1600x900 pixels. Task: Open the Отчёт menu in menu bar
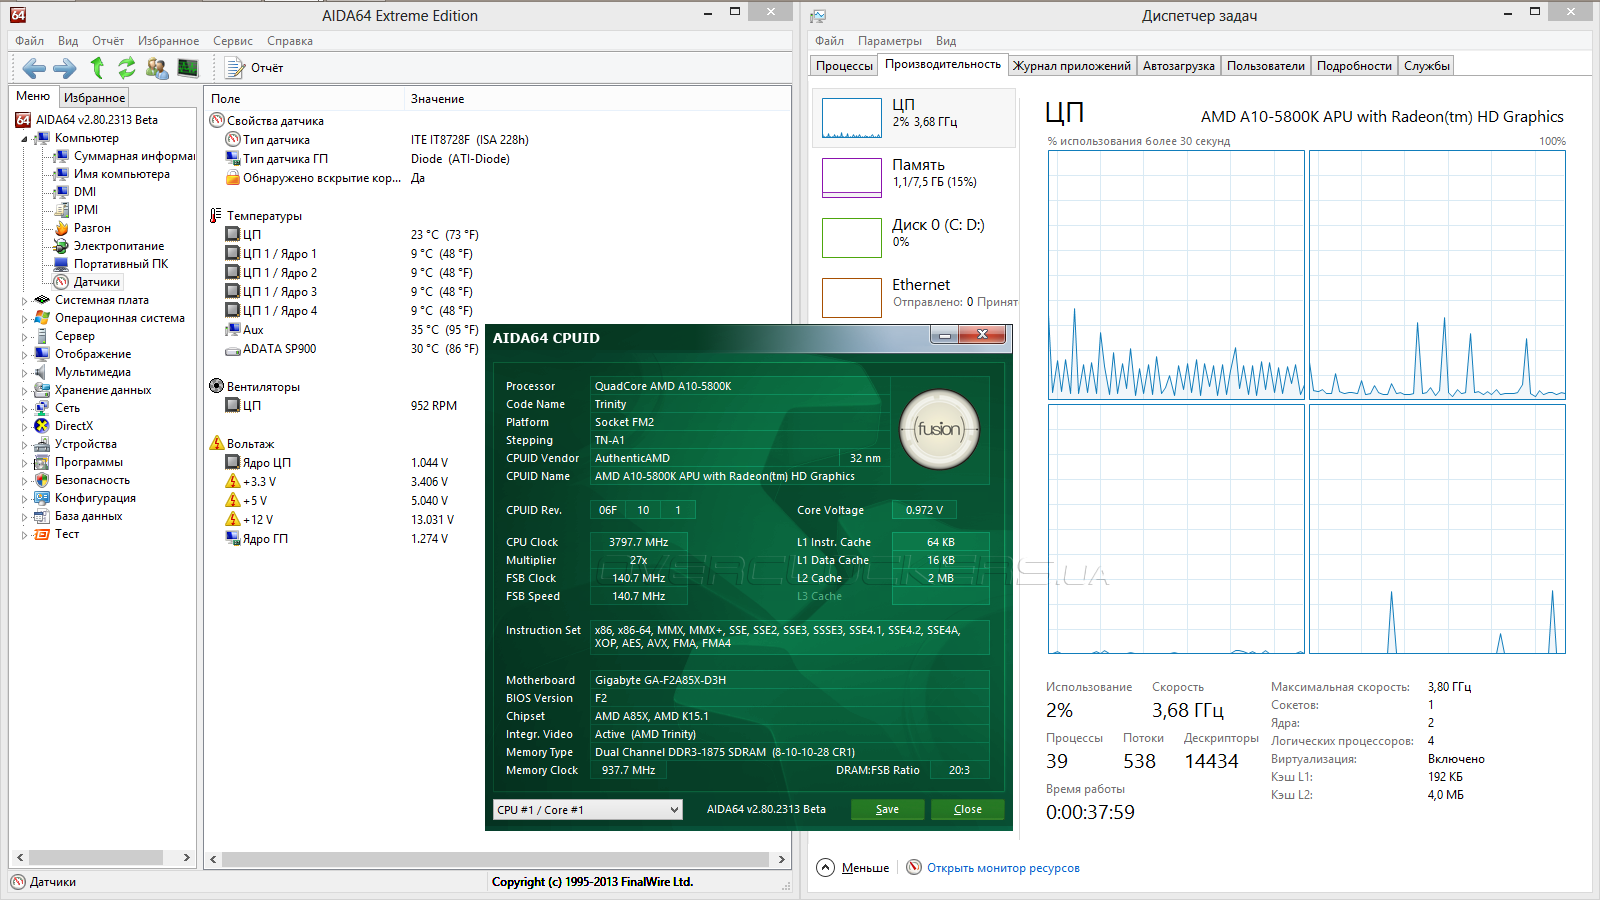(x=108, y=41)
